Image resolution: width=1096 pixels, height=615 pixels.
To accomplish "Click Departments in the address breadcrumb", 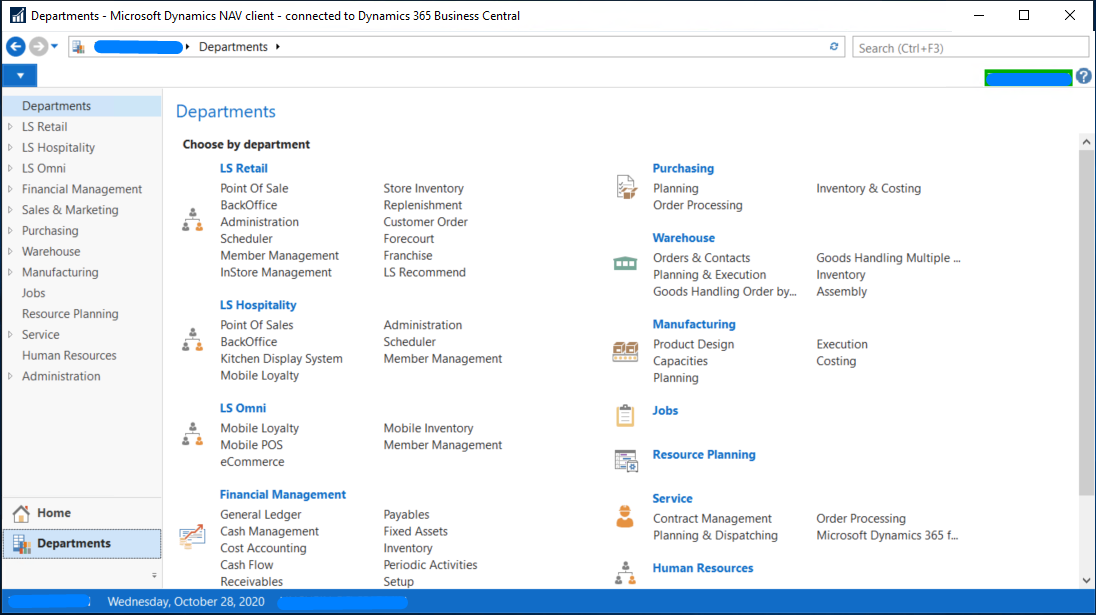I will click(233, 47).
